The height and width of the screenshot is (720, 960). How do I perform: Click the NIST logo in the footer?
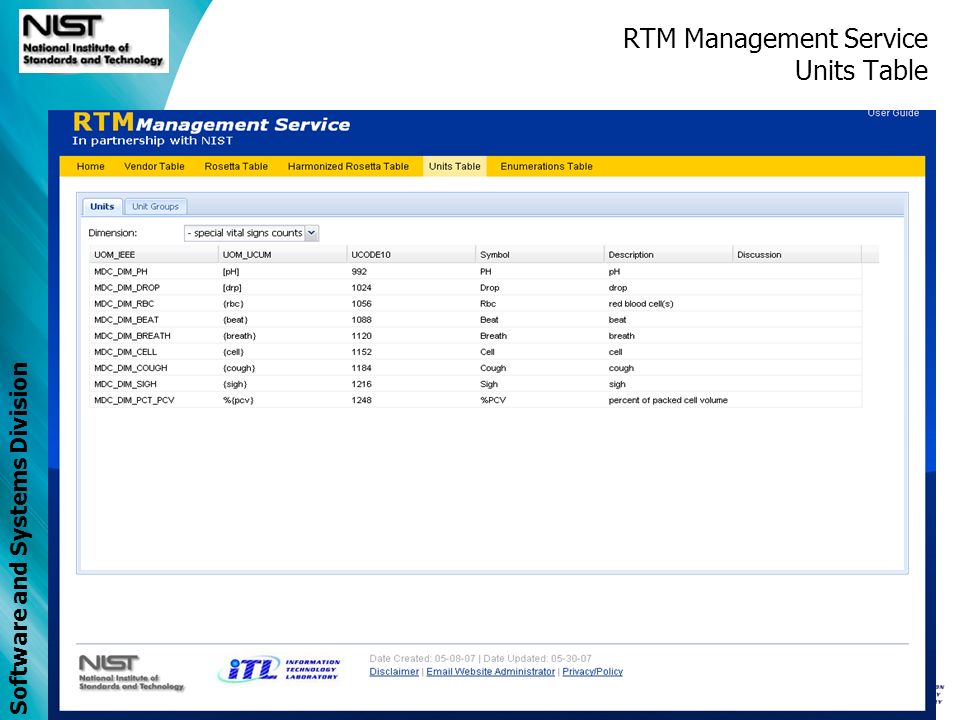click(131, 672)
